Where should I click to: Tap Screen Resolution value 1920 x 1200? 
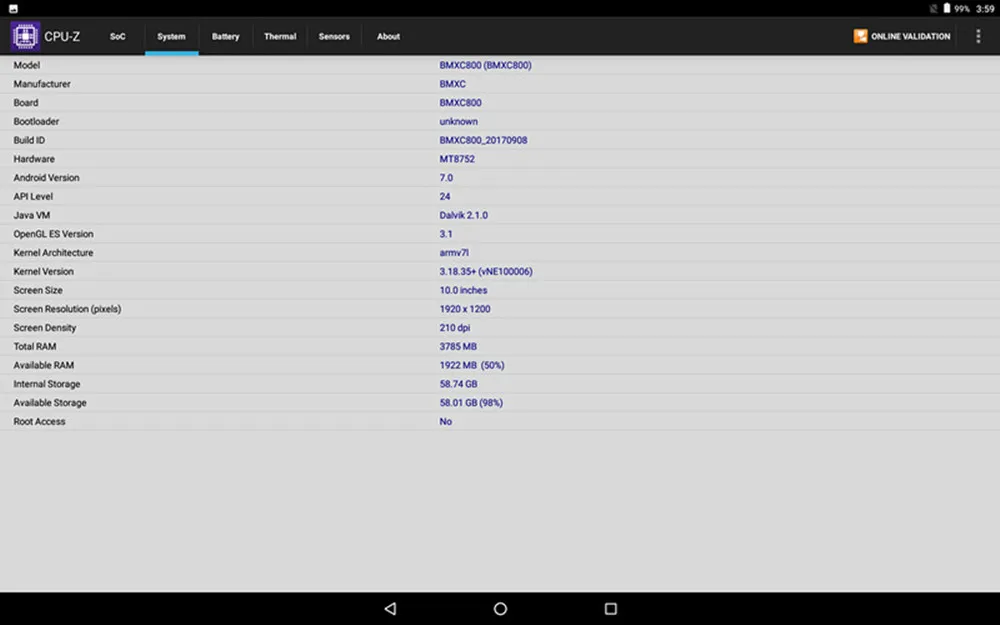(465, 309)
